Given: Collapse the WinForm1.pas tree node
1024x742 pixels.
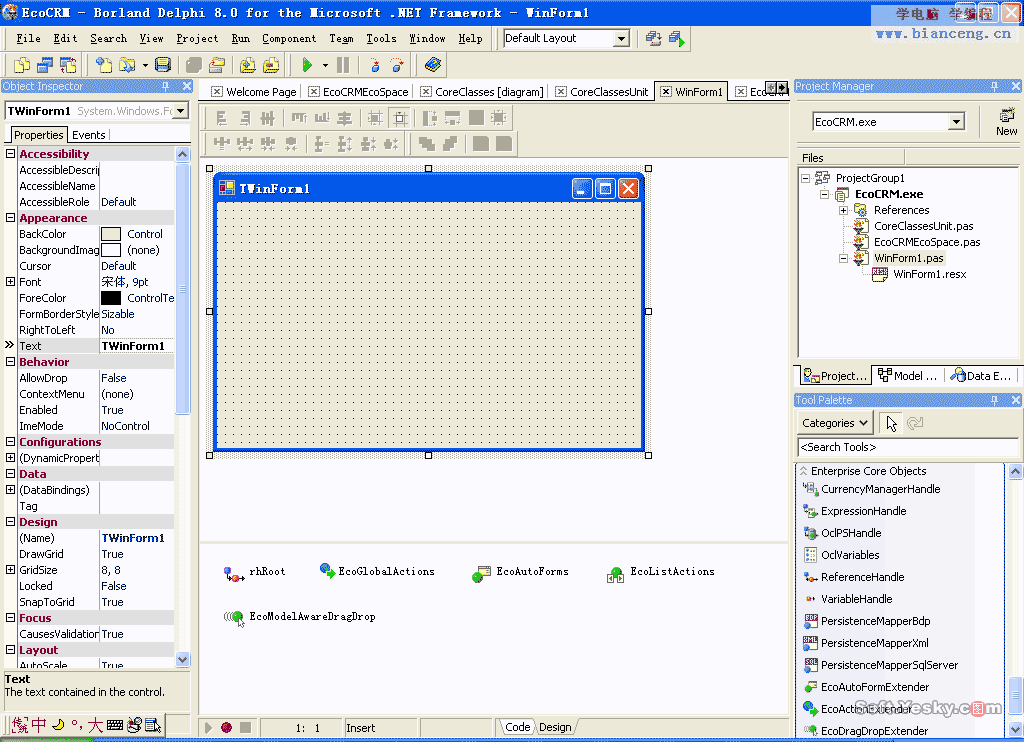Looking at the screenshot, I should click(x=843, y=259).
